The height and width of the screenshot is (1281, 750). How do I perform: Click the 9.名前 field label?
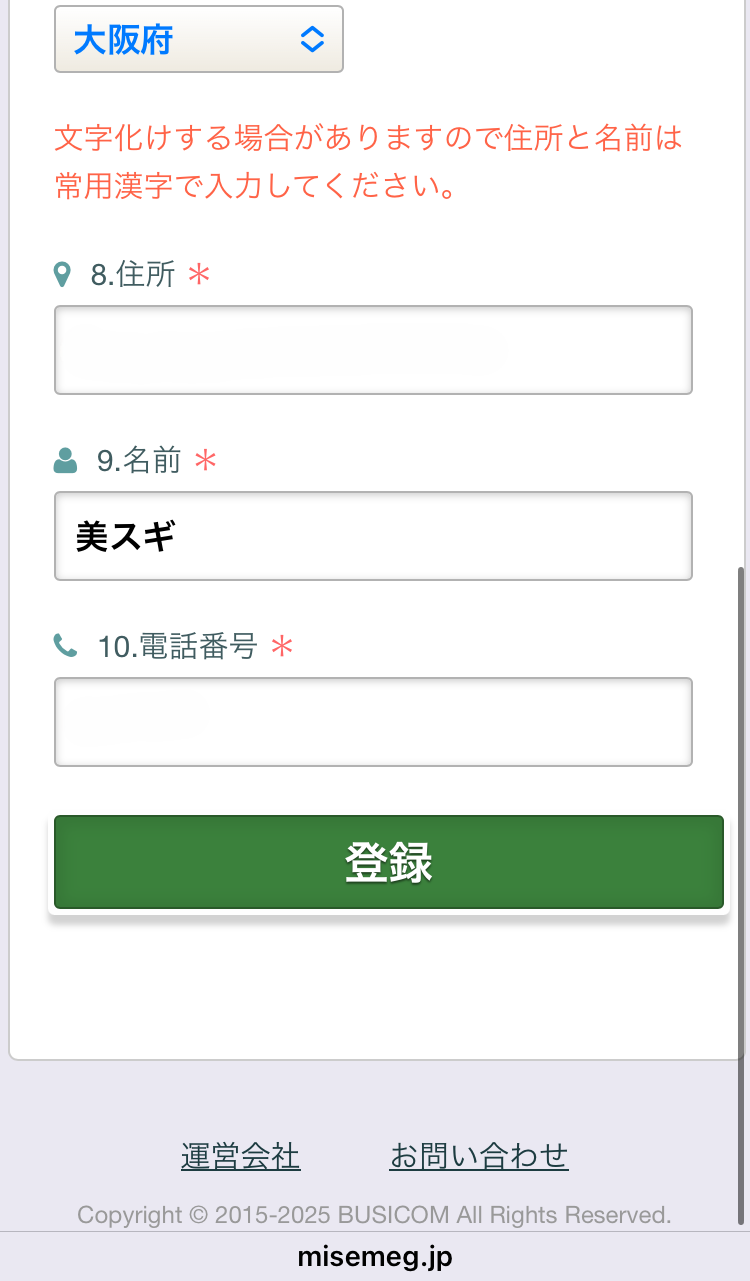[x=139, y=461]
